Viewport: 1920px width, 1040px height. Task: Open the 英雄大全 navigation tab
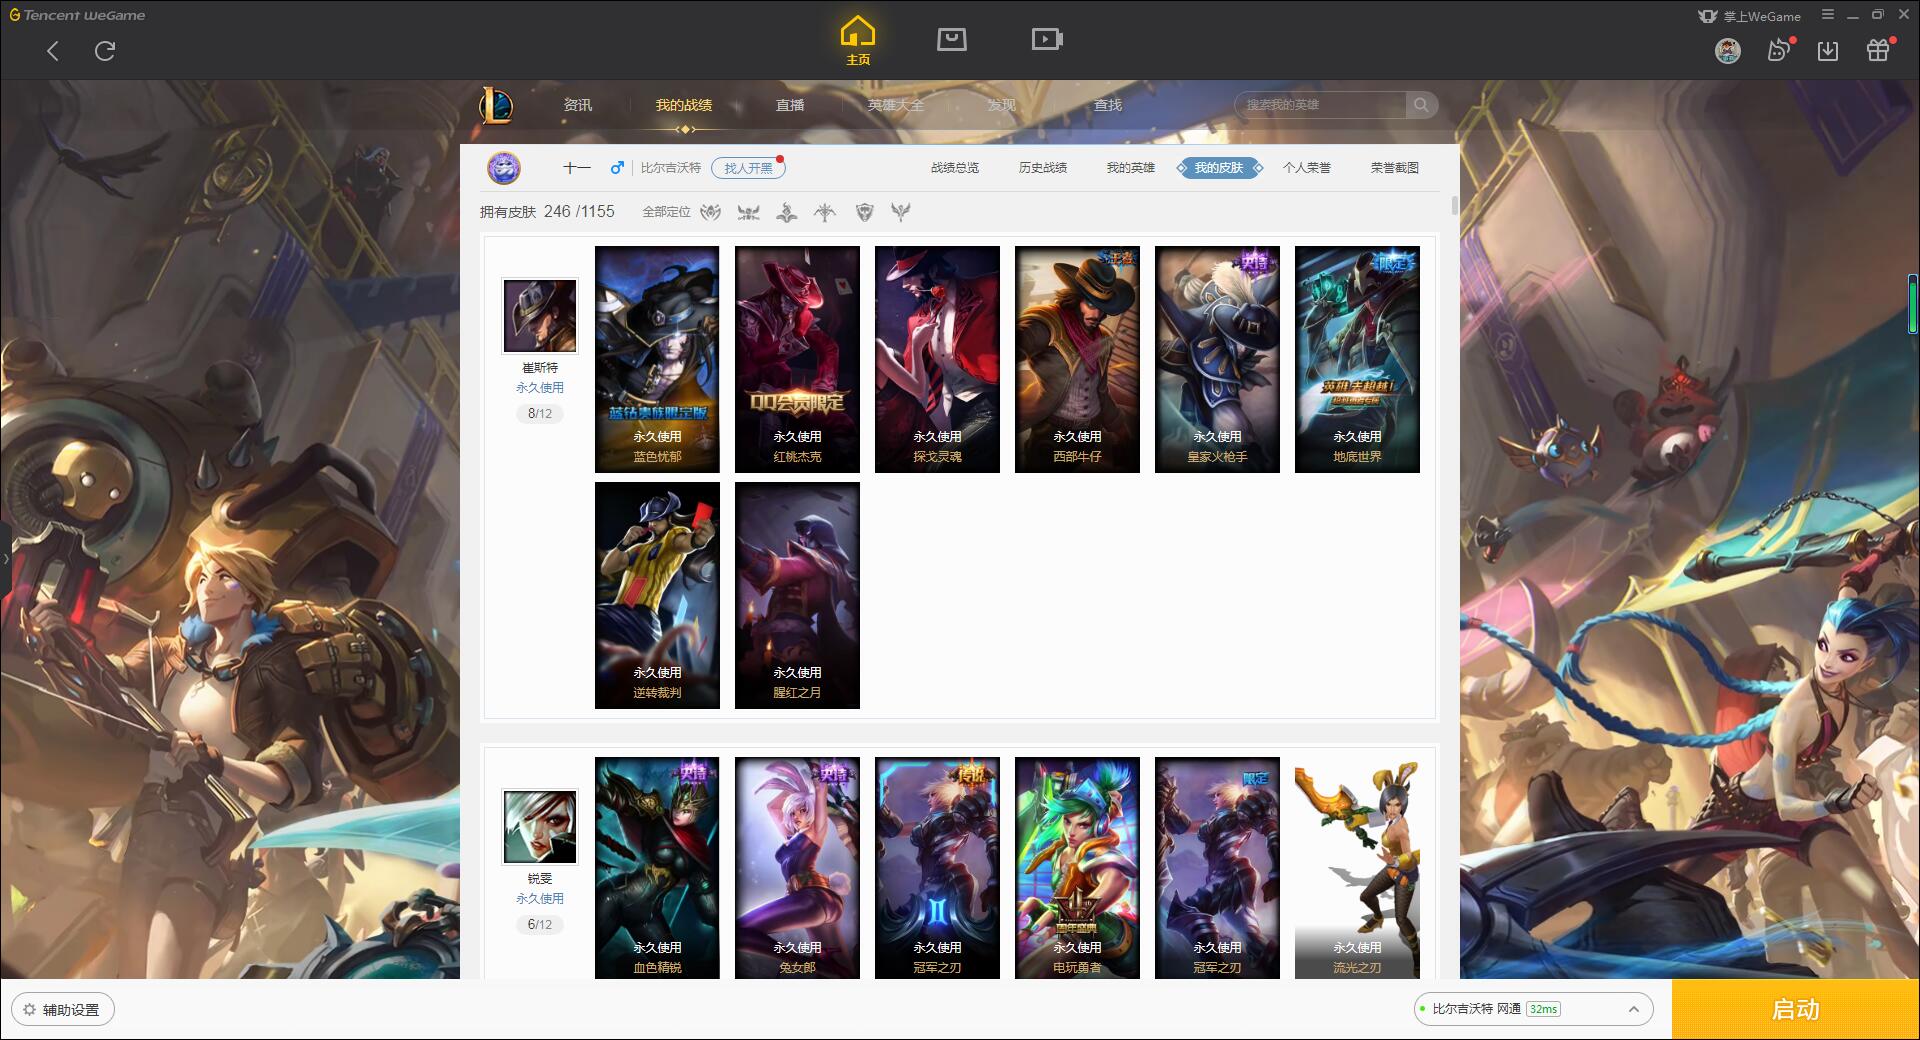pos(896,105)
